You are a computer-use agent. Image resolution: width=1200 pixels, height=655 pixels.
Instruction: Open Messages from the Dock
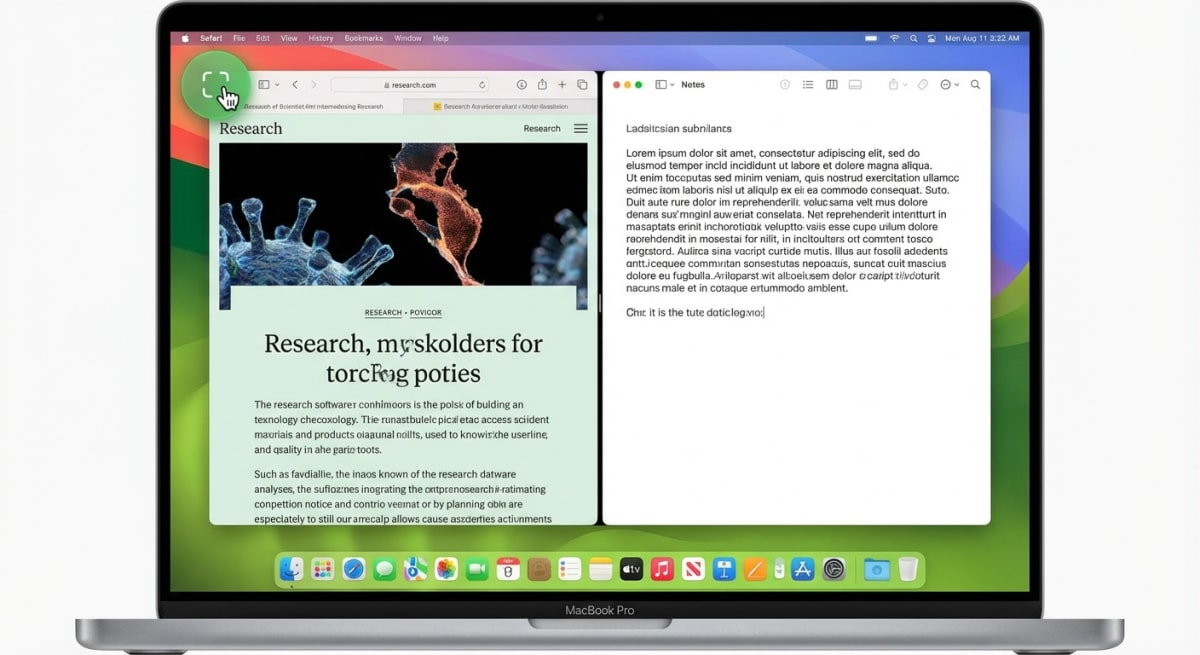(385, 569)
